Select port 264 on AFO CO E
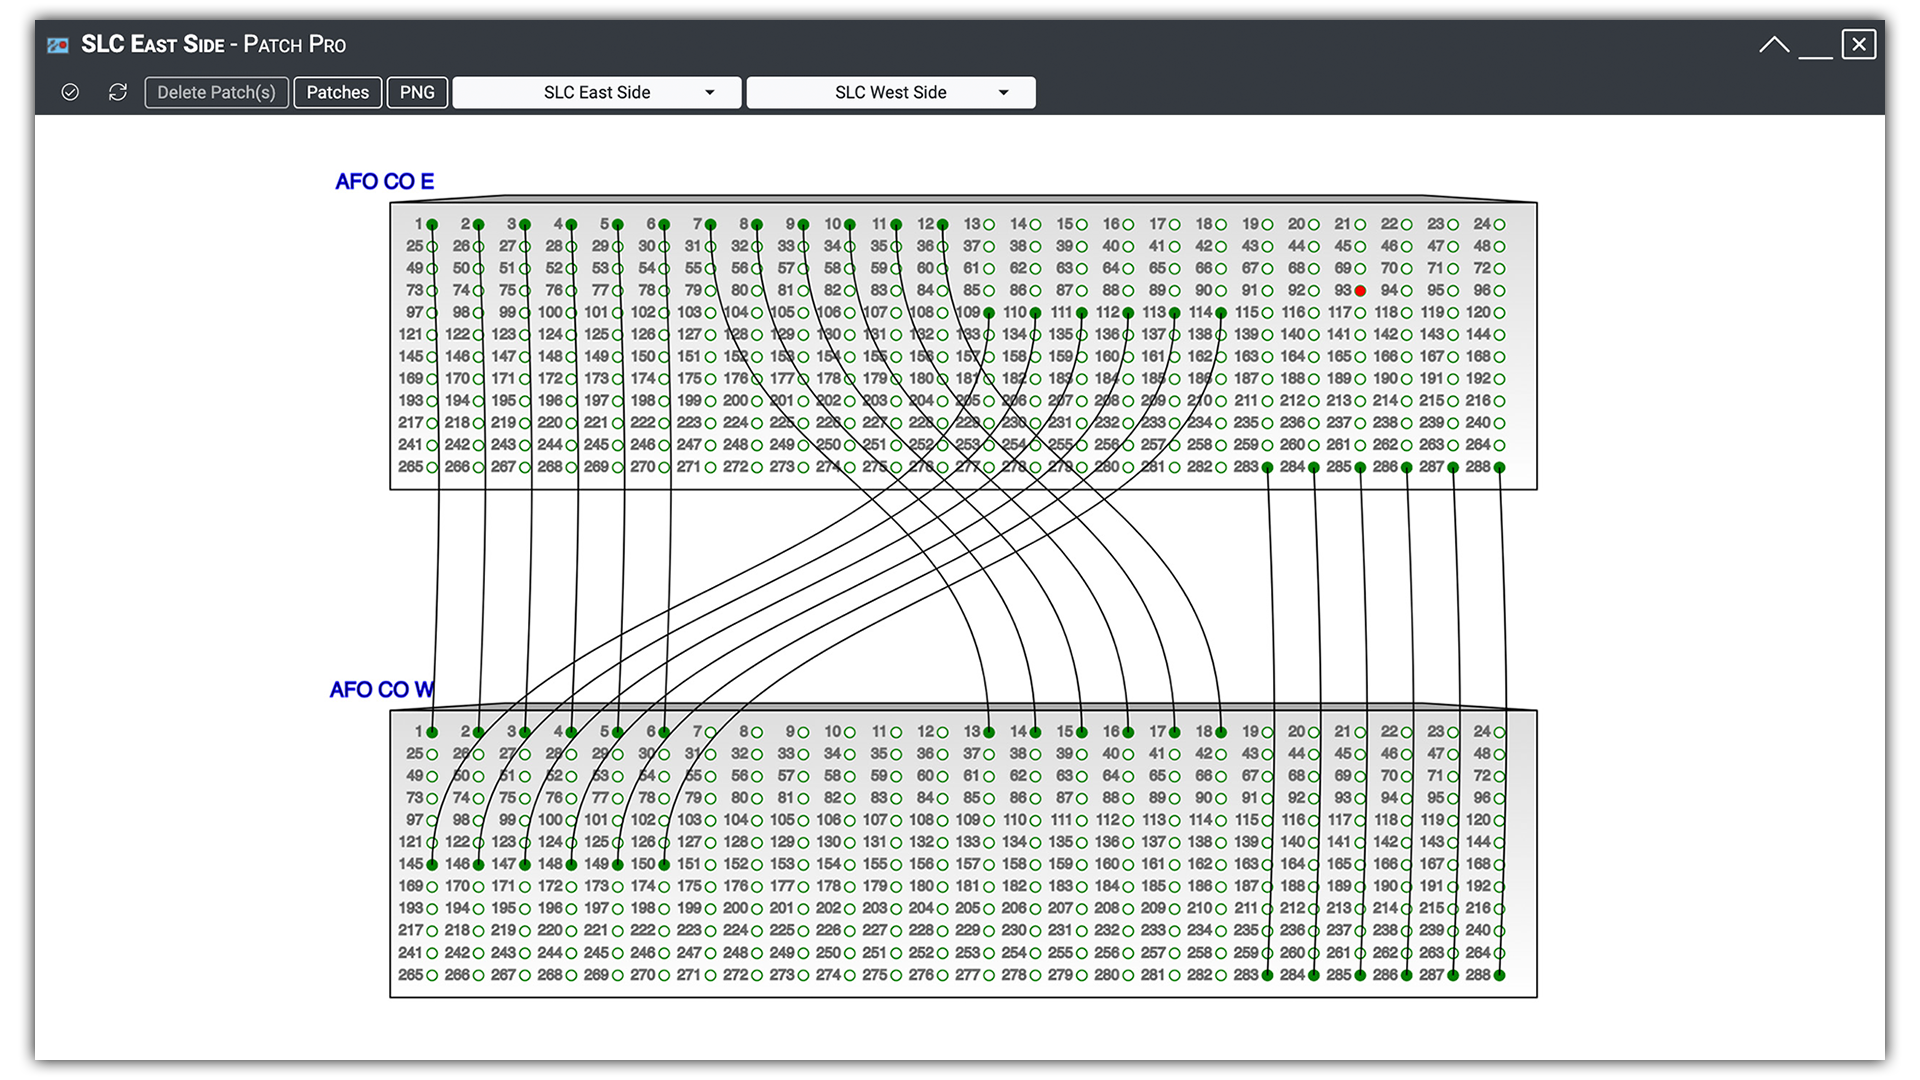The width and height of the screenshot is (1920, 1080). tap(1499, 445)
